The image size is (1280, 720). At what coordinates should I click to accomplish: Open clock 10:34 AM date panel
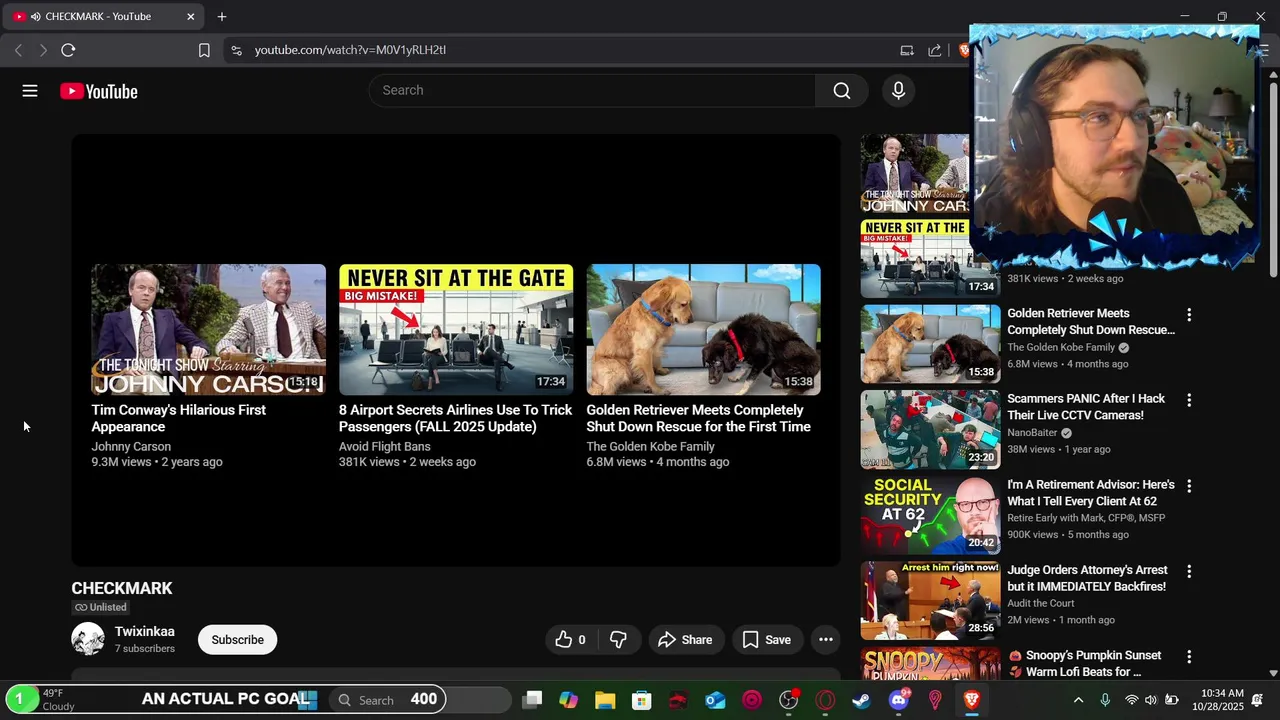[1217, 699]
